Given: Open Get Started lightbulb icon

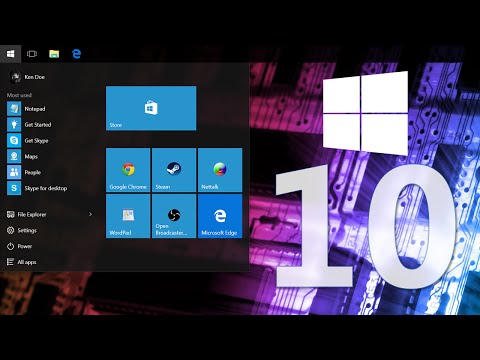Looking at the screenshot, I should (14, 125).
